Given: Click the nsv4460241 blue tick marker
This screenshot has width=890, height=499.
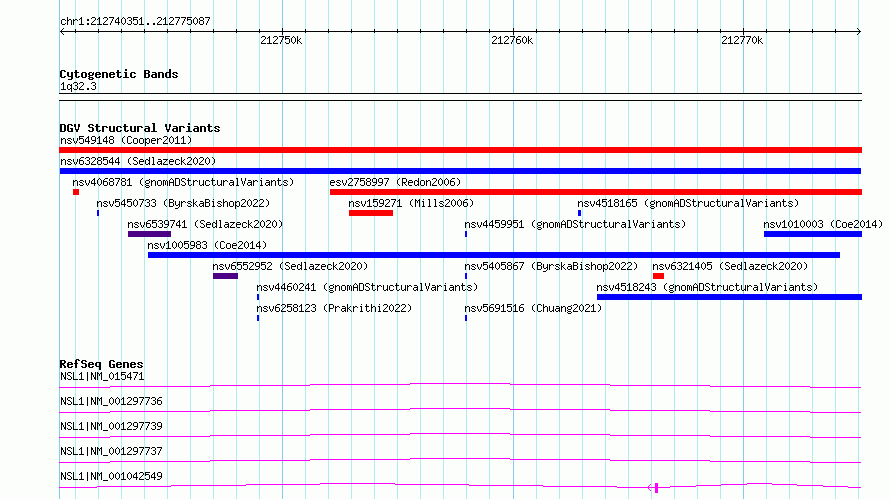Looking at the screenshot, I should [258, 297].
